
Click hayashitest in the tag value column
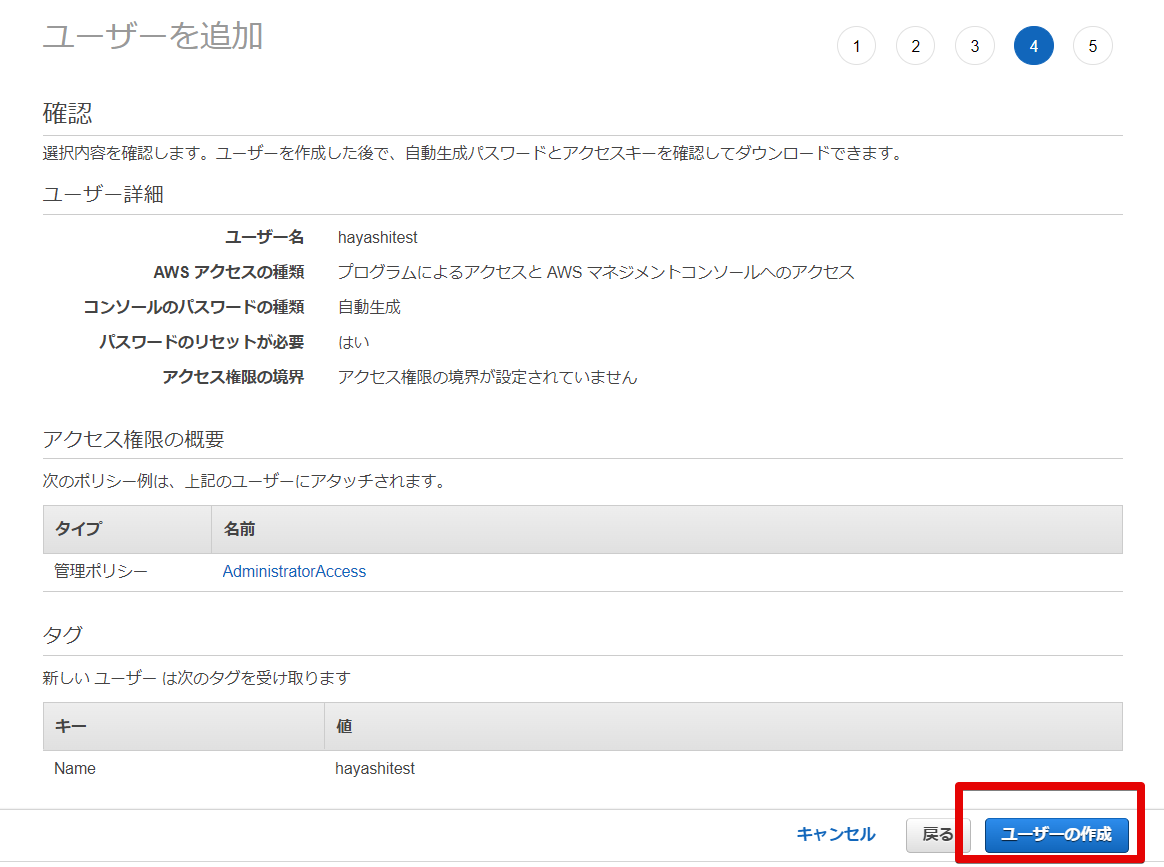[x=375, y=769]
